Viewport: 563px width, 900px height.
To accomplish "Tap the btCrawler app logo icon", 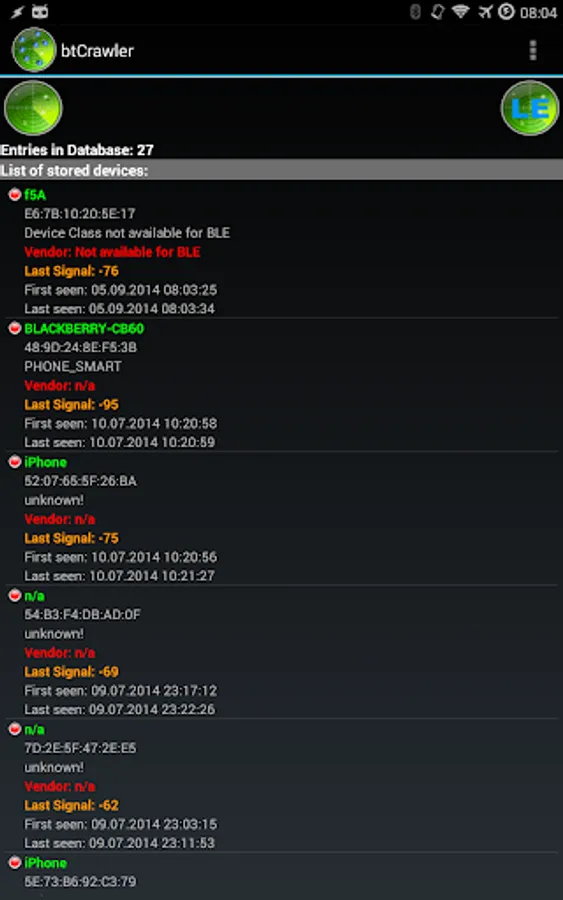I will [34, 51].
